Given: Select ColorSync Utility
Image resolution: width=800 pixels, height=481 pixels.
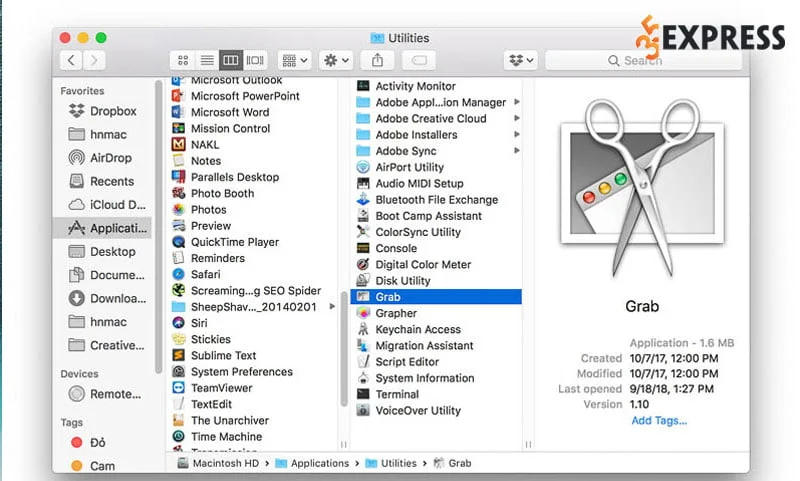Looking at the screenshot, I should [409, 232].
